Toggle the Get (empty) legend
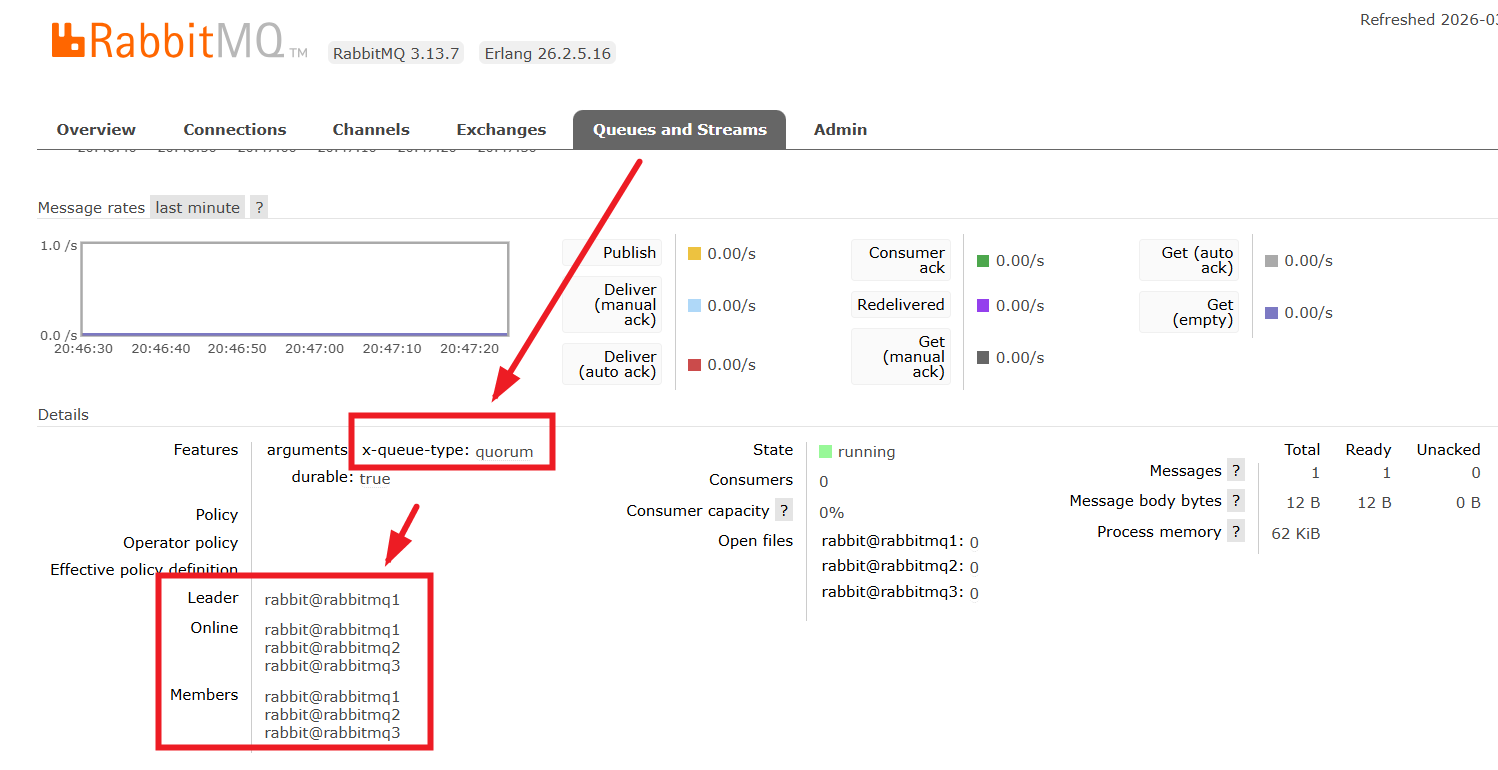This screenshot has height=770, width=1498. coord(1189,312)
